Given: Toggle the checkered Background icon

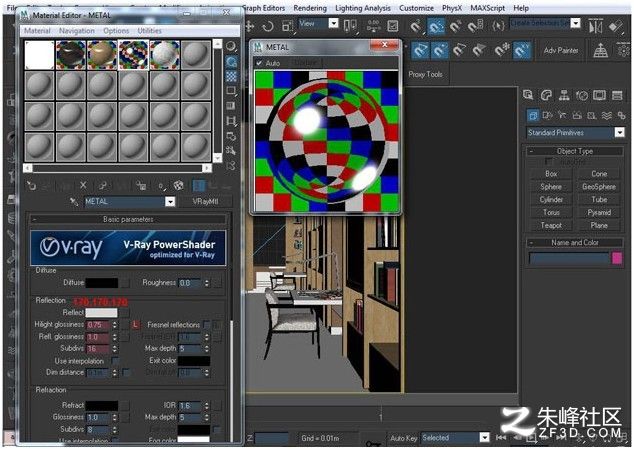Looking at the screenshot, I should [231, 76].
